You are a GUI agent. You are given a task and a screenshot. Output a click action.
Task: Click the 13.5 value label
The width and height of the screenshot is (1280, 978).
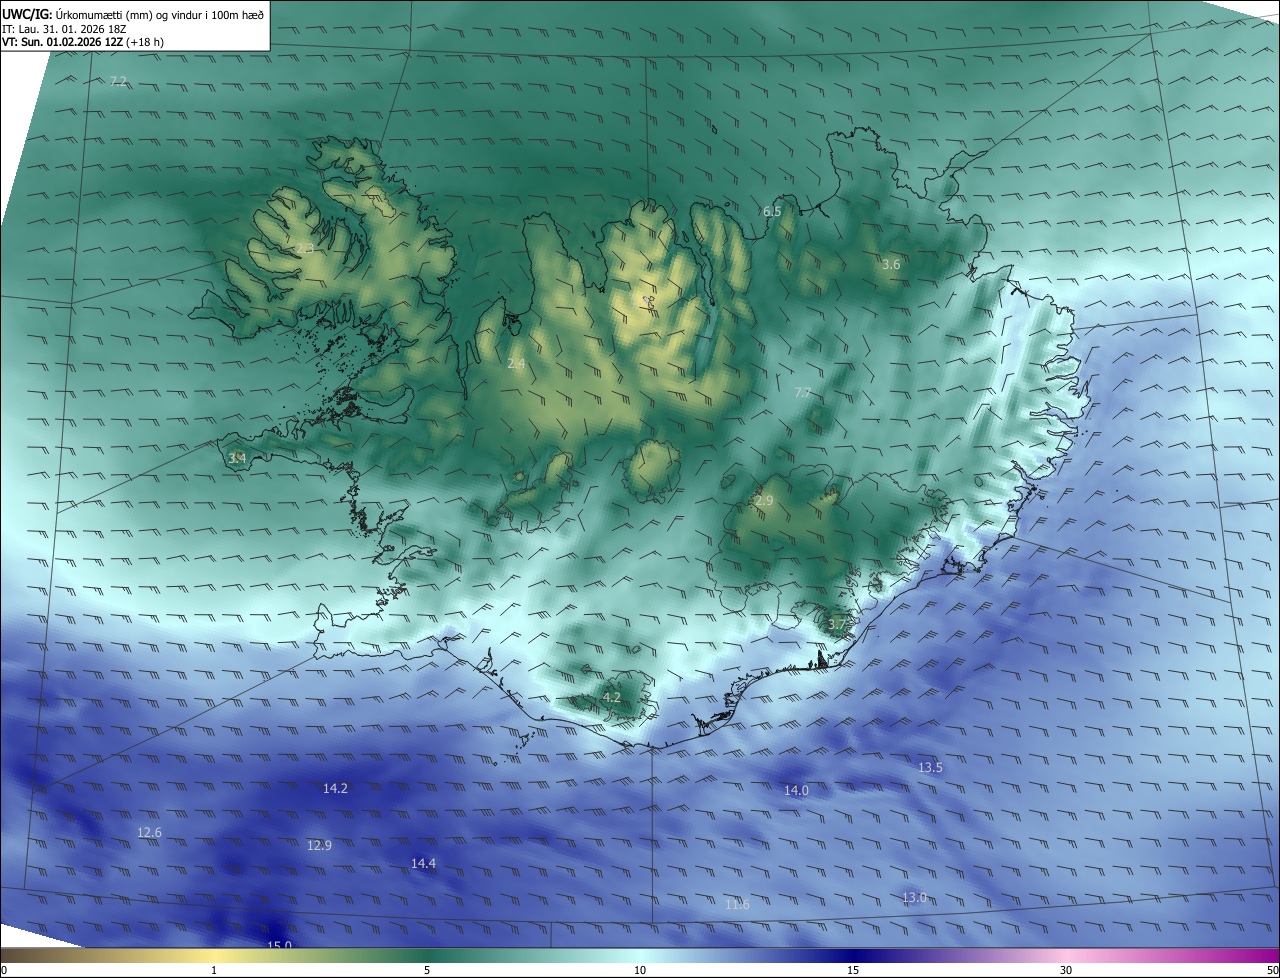(930, 767)
